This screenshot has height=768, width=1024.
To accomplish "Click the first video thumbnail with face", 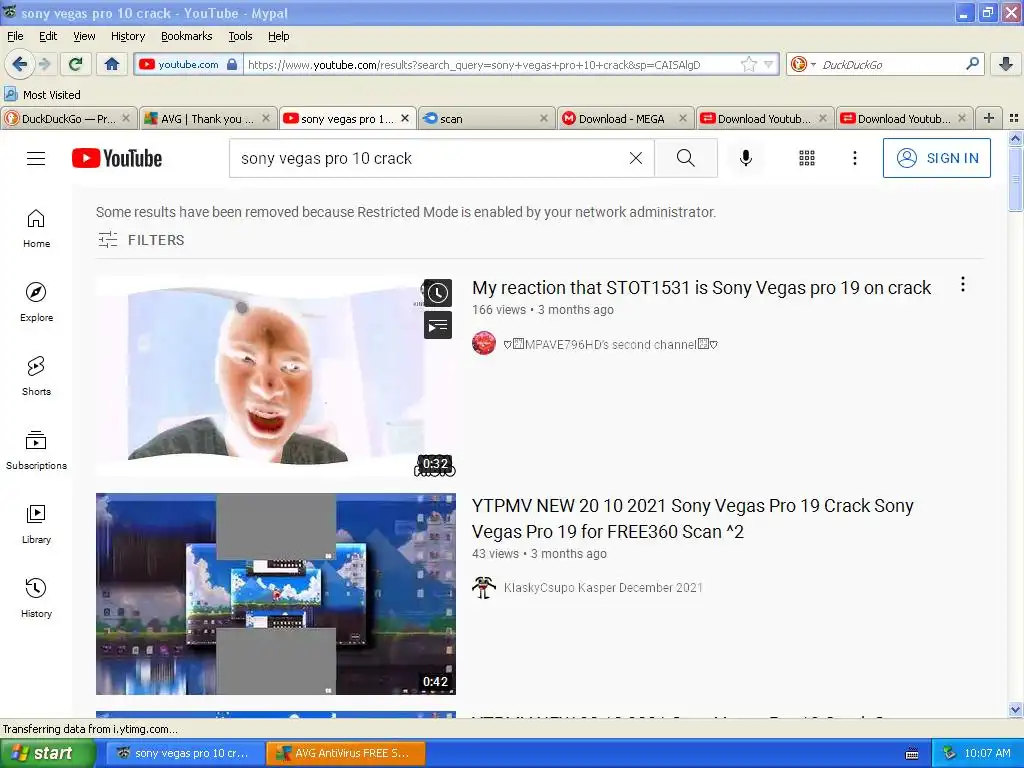I will [275, 376].
